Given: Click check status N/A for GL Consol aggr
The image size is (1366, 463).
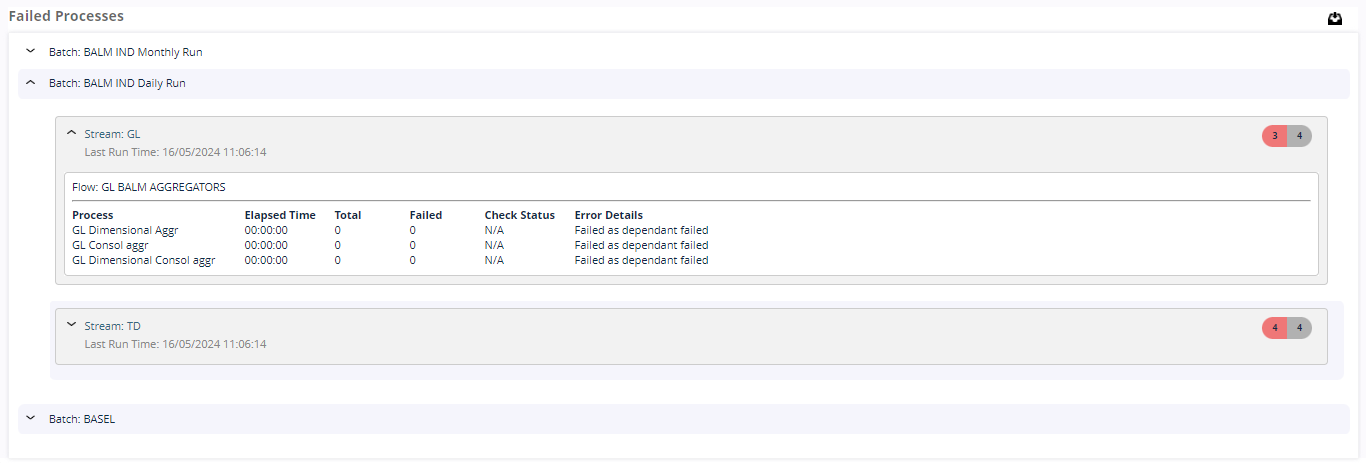Looking at the screenshot, I should click(x=494, y=245).
